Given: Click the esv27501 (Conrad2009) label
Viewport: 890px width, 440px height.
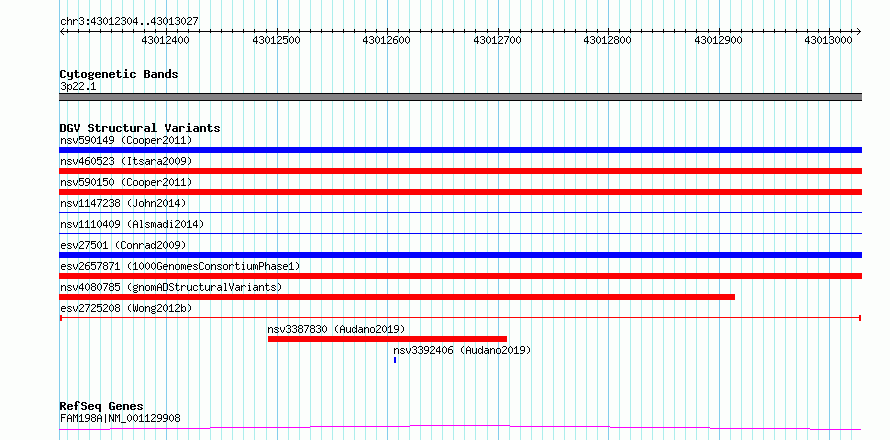Looking at the screenshot, I should [123, 245].
